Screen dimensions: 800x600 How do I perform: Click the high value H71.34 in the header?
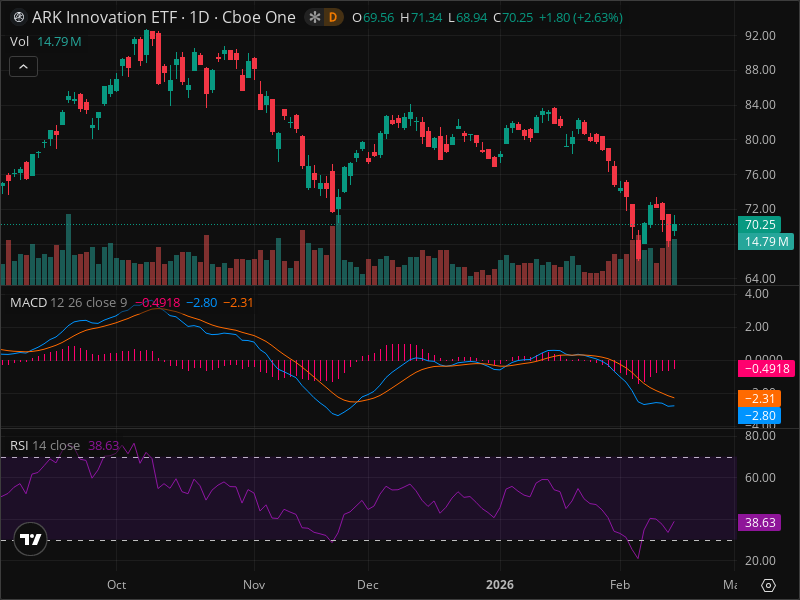pyautogui.click(x=421, y=17)
